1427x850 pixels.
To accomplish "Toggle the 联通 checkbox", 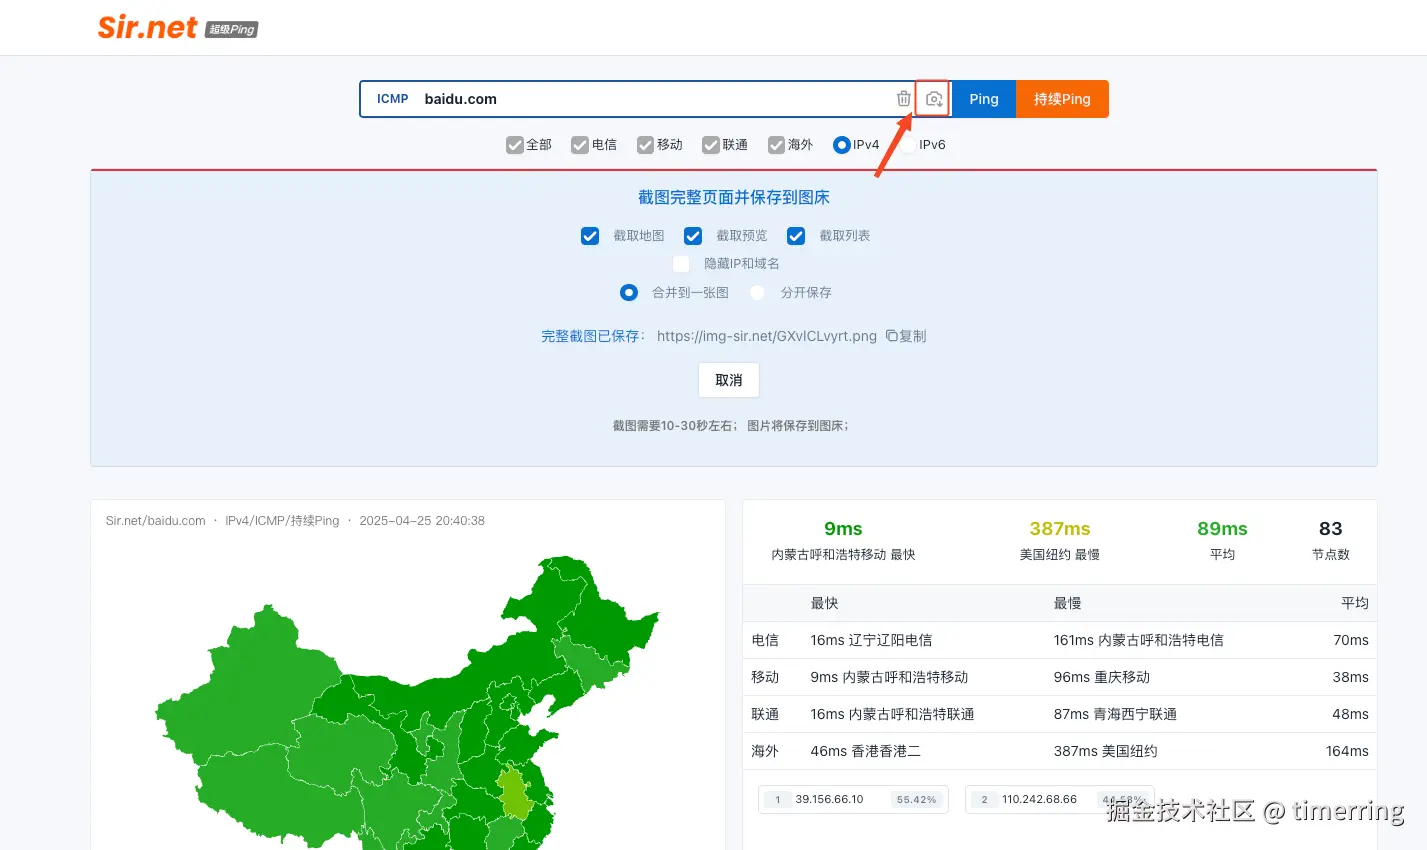I will coord(710,145).
